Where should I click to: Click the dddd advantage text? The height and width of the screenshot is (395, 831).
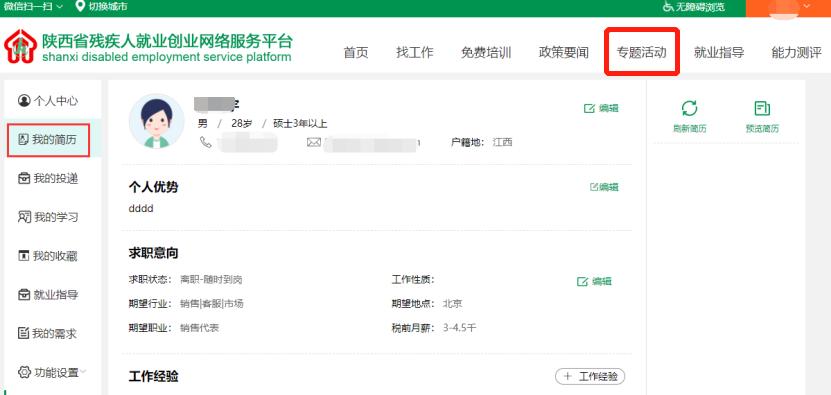point(141,208)
